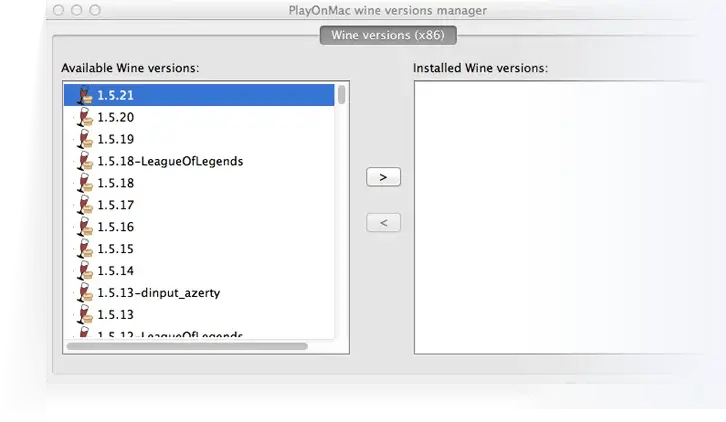Zoom the PlayOnMac versions manager window
Viewport: 726px width, 422px height.
coord(95,10)
